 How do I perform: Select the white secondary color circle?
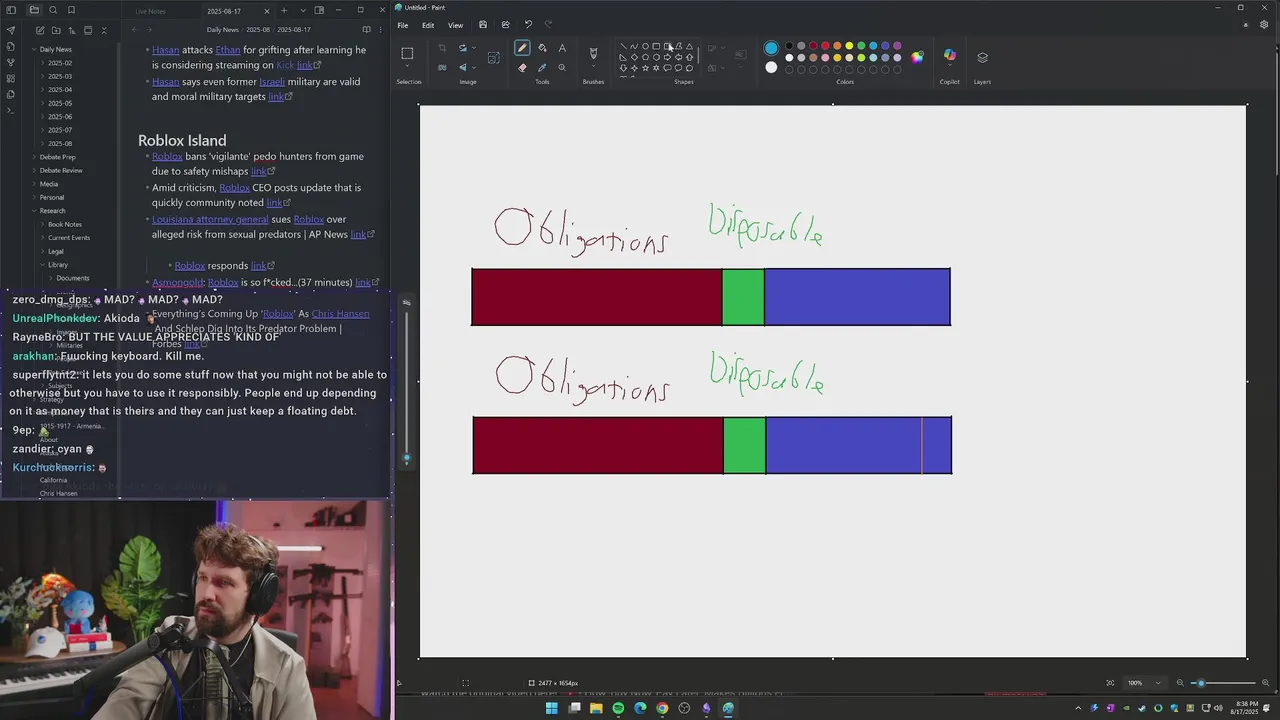pyautogui.click(x=771, y=67)
